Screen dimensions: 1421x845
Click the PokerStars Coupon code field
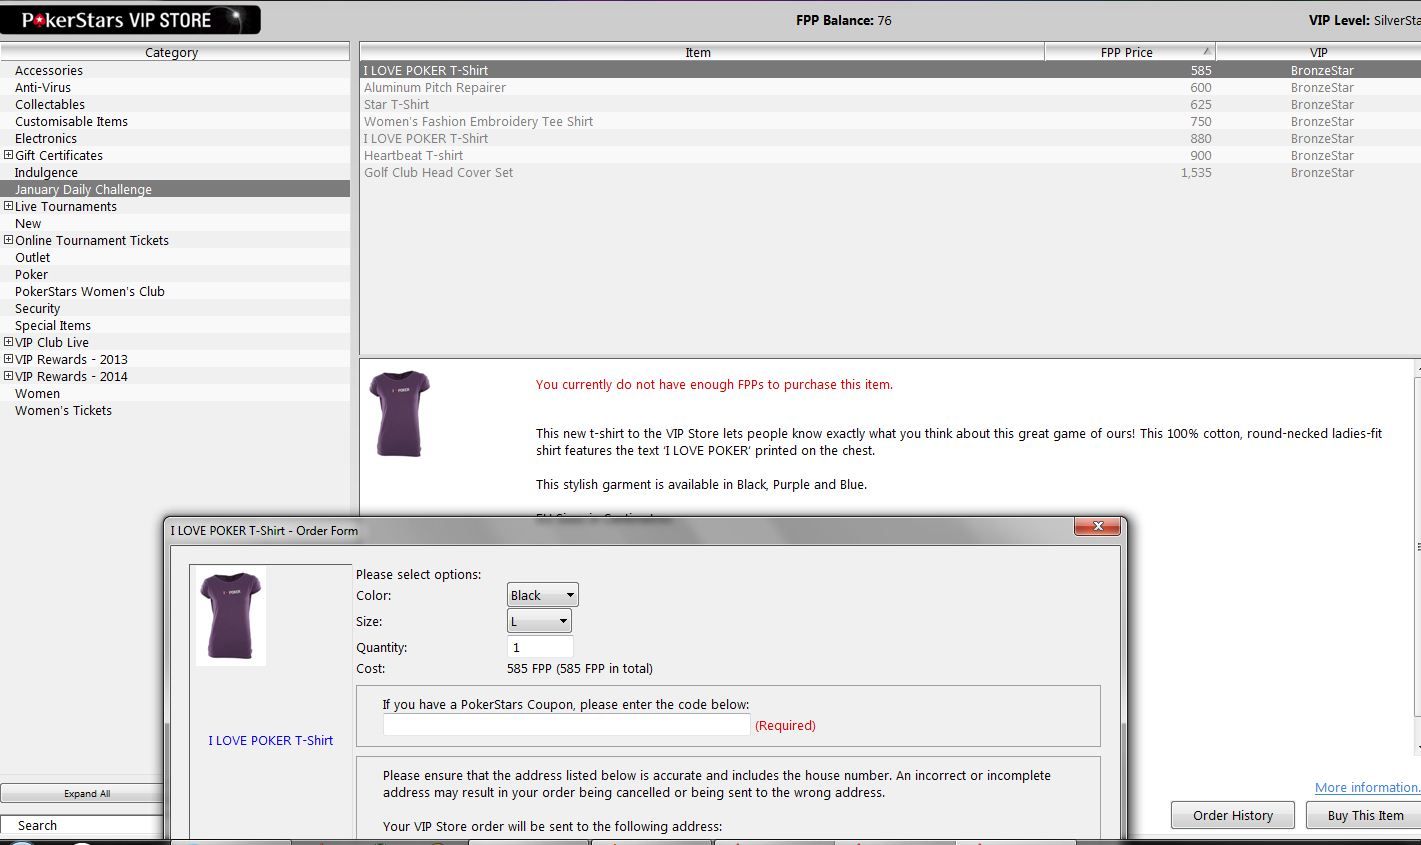566,725
